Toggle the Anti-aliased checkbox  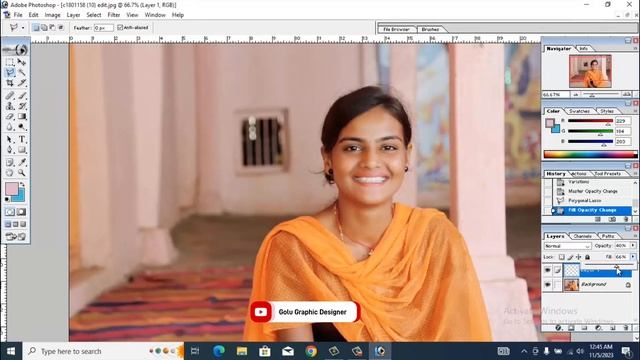coord(120,28)
